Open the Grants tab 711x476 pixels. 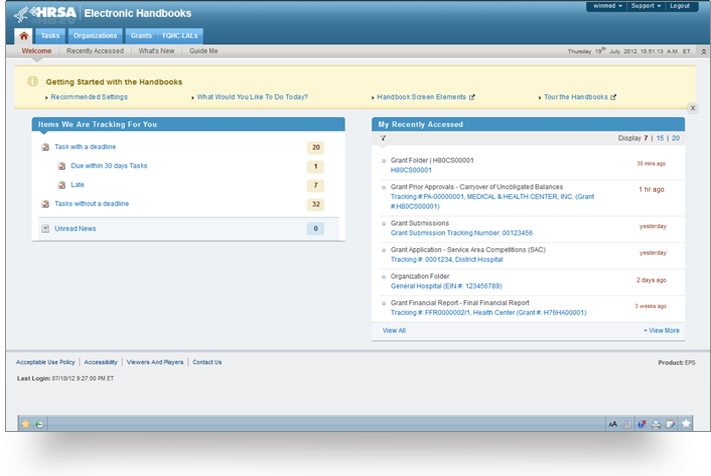141,35
